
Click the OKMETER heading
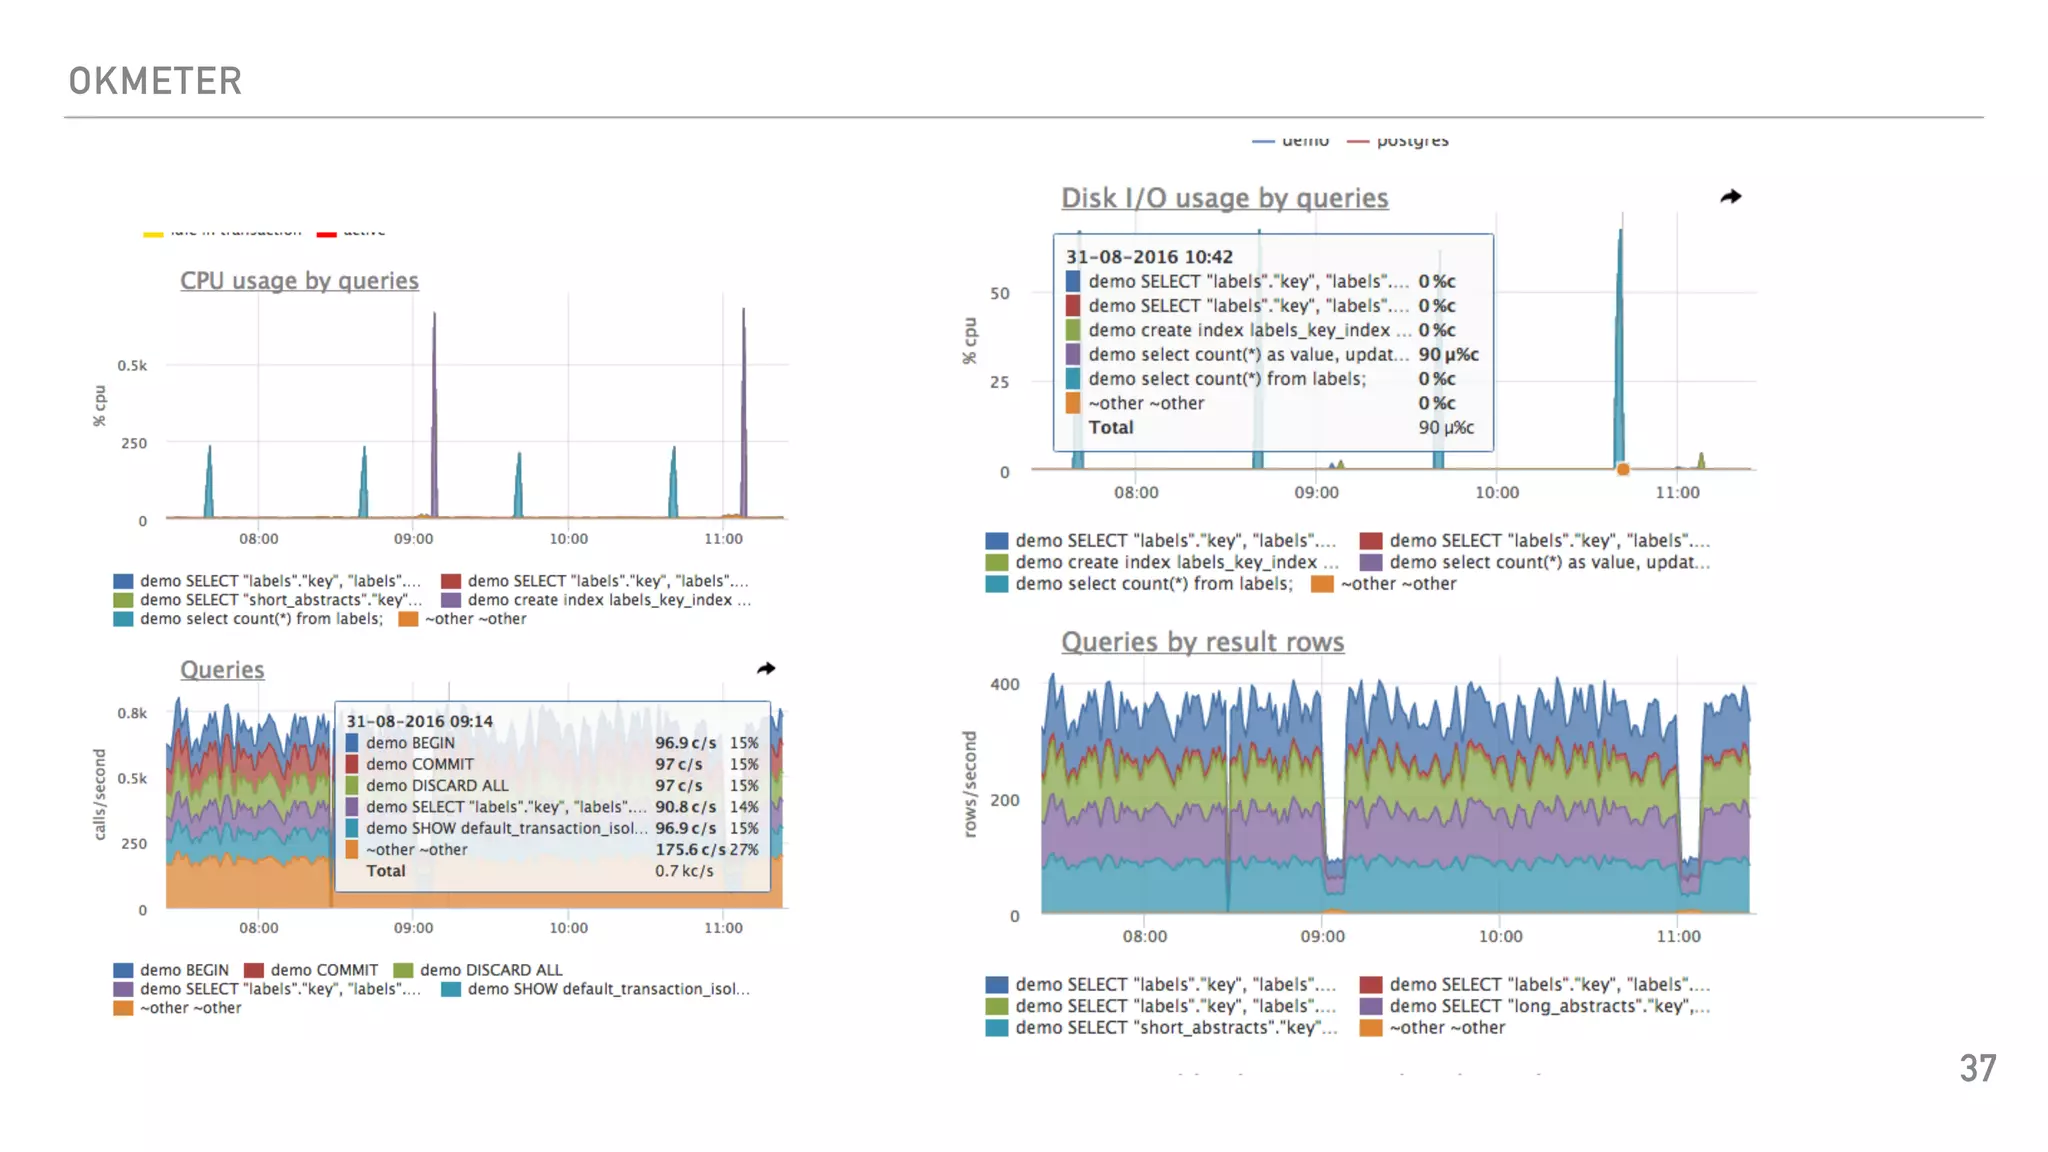[155, 81]
